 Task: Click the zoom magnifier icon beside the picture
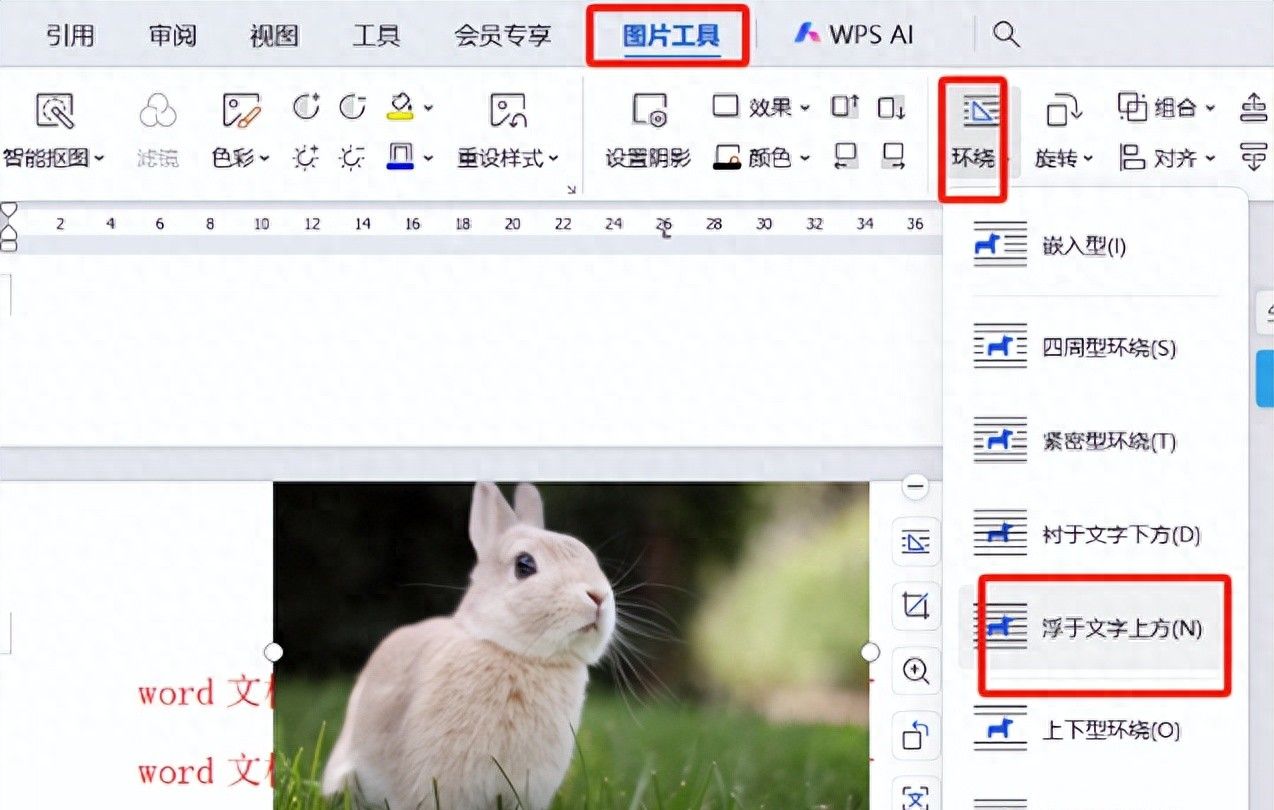tap(915, 670)
